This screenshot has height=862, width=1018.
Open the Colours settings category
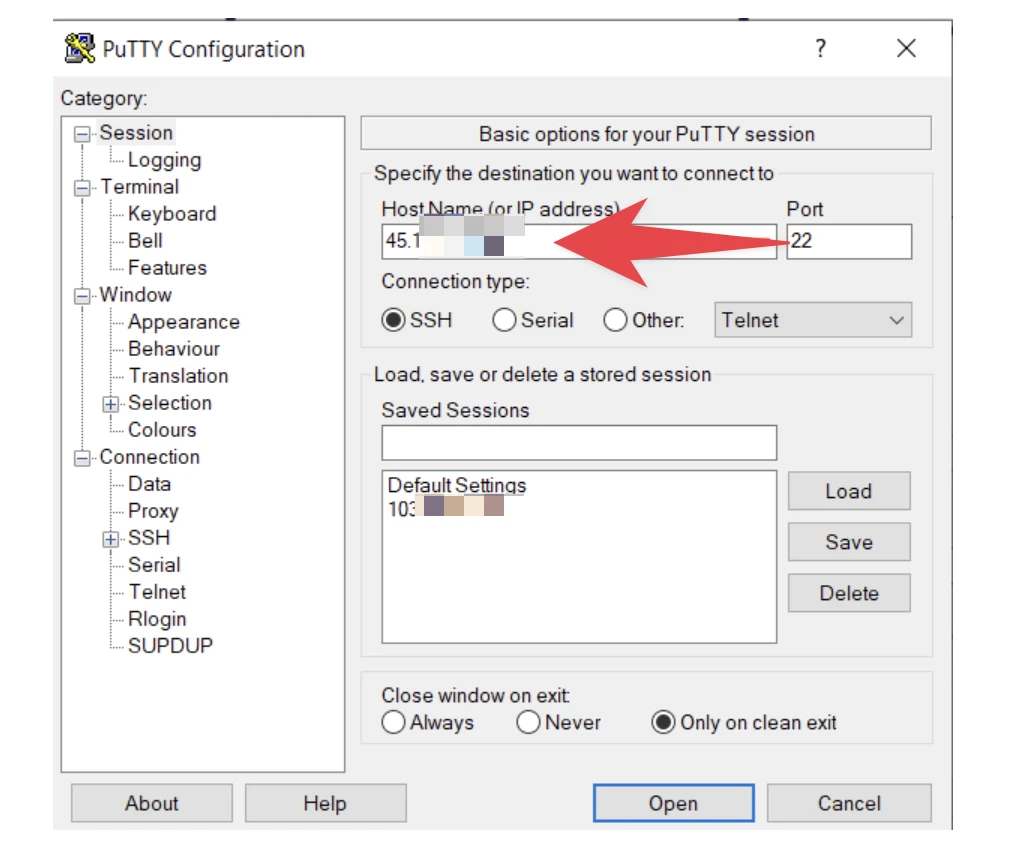pyautogui.click(x=162, y=430)
